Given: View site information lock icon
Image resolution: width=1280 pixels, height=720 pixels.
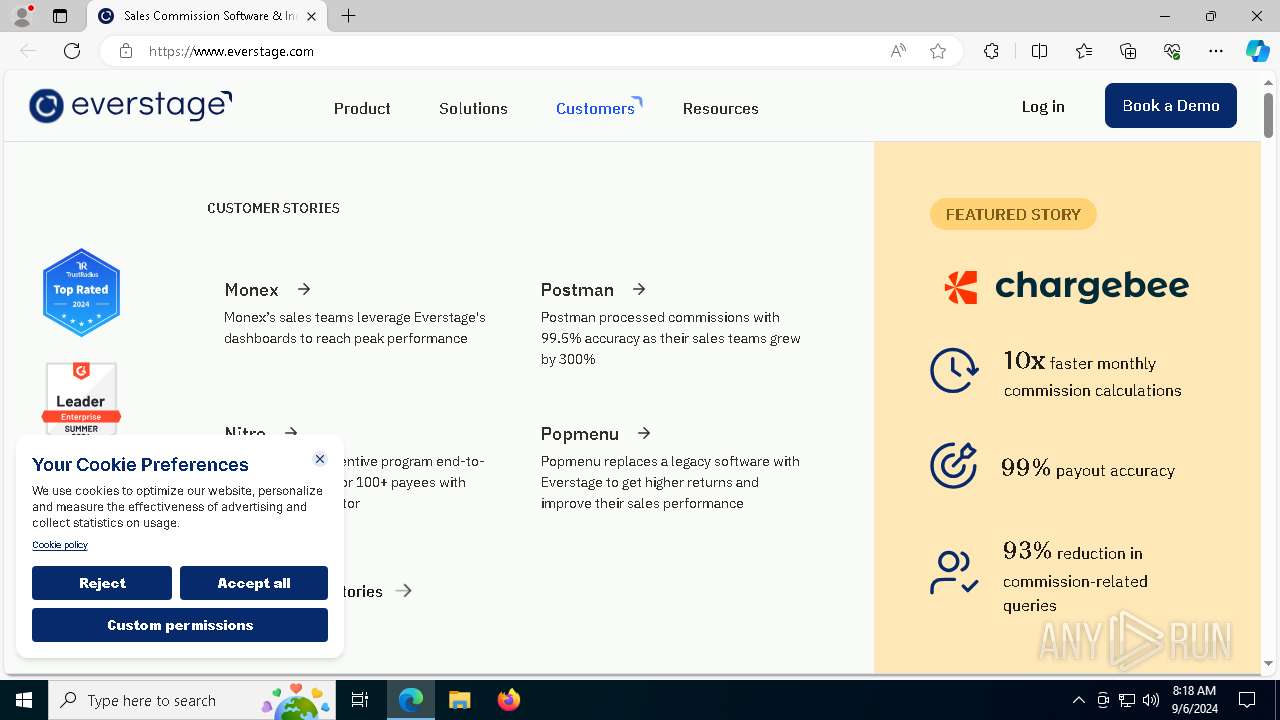Looking at the screenshot, I should [x=126, y=51].
